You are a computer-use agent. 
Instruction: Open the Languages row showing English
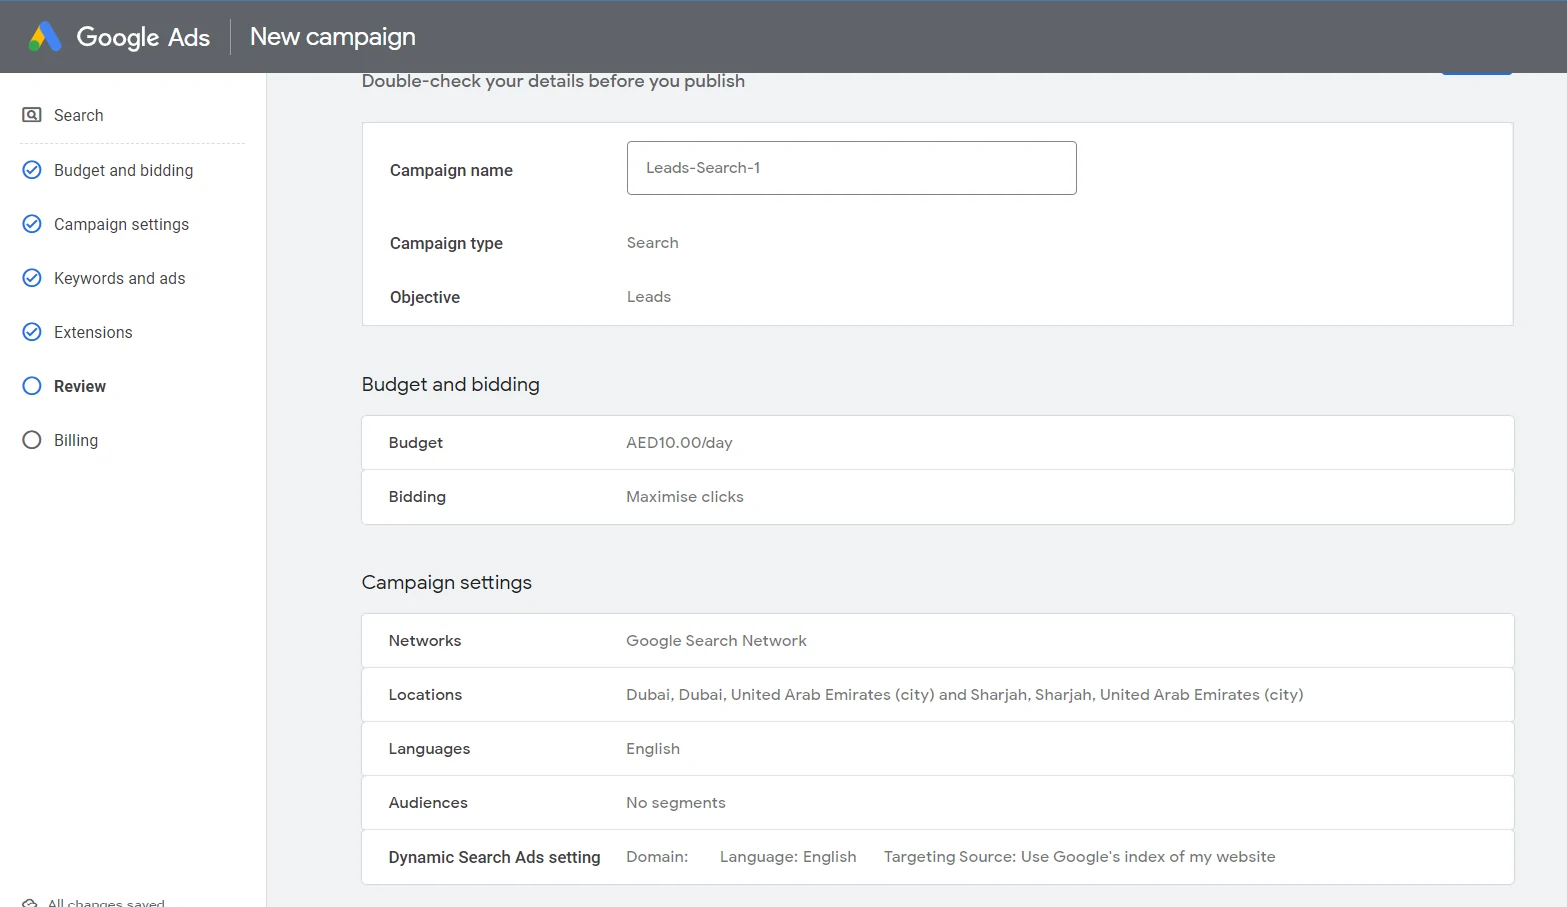(x=938, y=749)
